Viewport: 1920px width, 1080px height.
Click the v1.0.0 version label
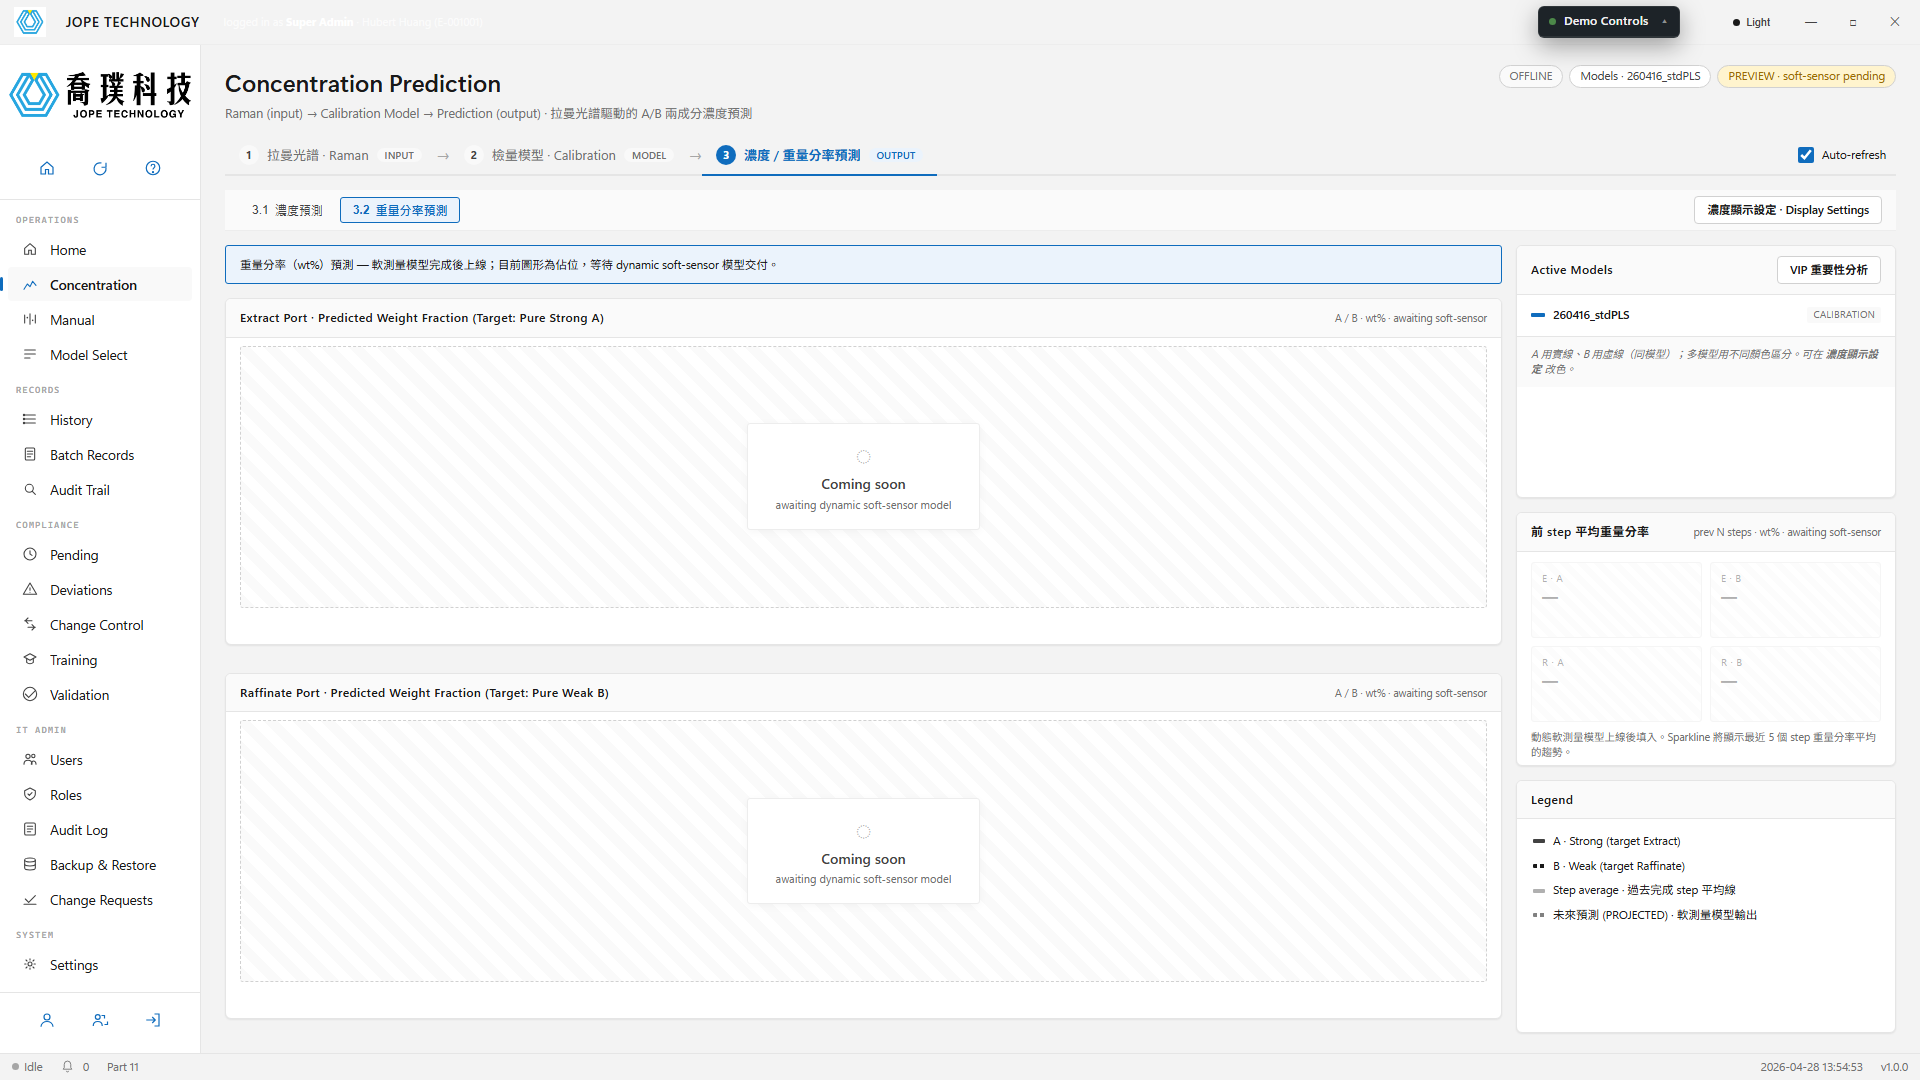(x=1894, y=1067)
